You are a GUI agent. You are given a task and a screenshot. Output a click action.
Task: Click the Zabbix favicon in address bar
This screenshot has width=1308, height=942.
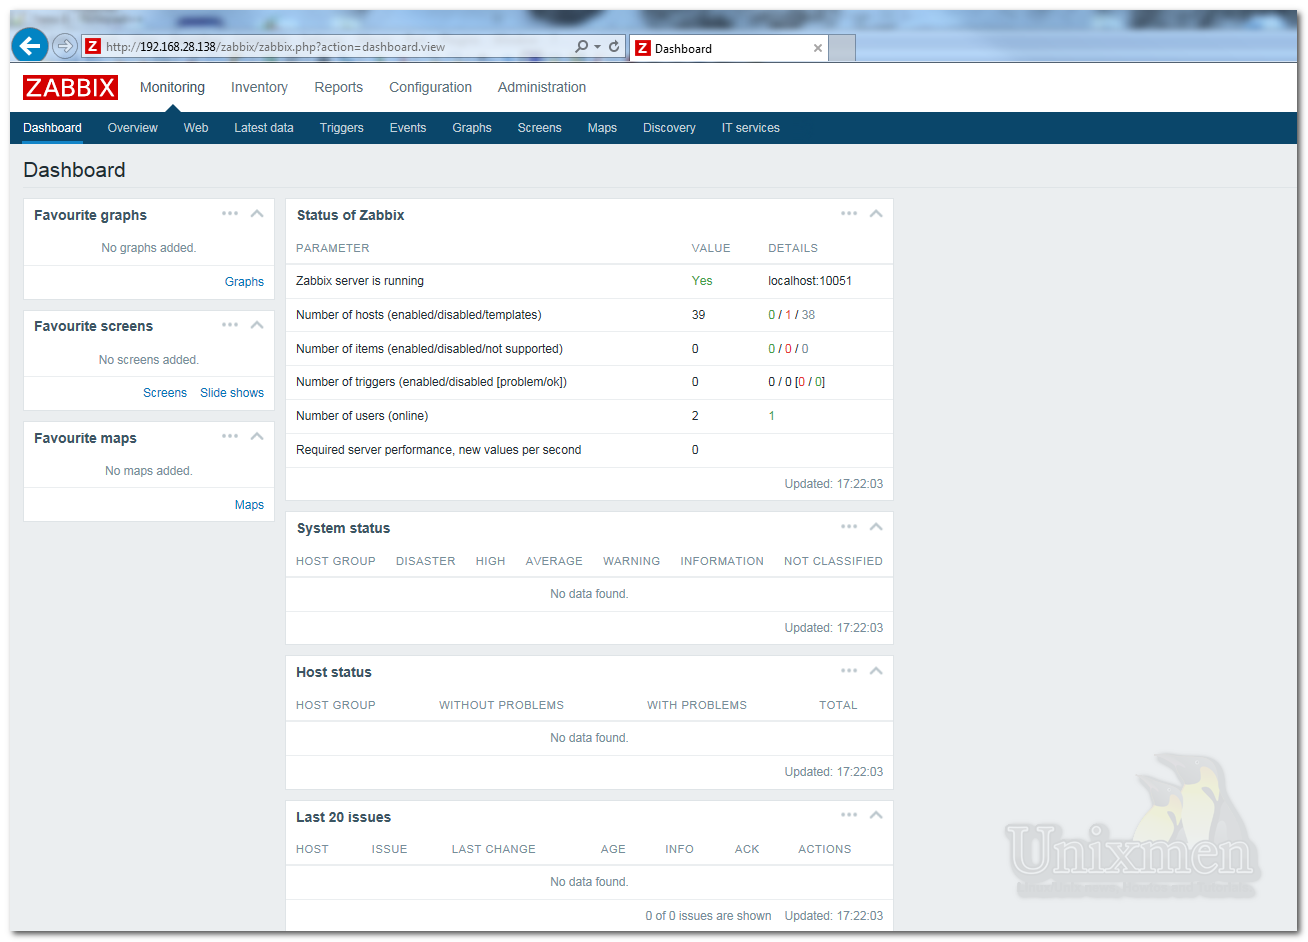93,46
